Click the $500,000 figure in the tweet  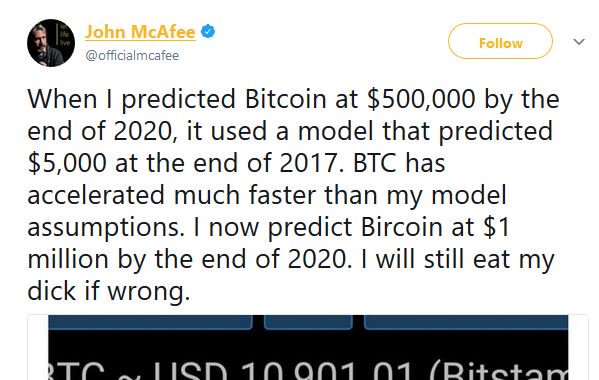pyautogui.click(x=421, y=99)
